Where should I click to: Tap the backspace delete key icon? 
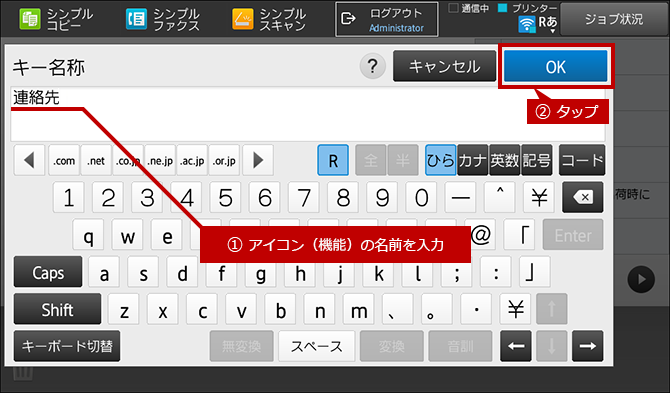click(x=583, y=197)
